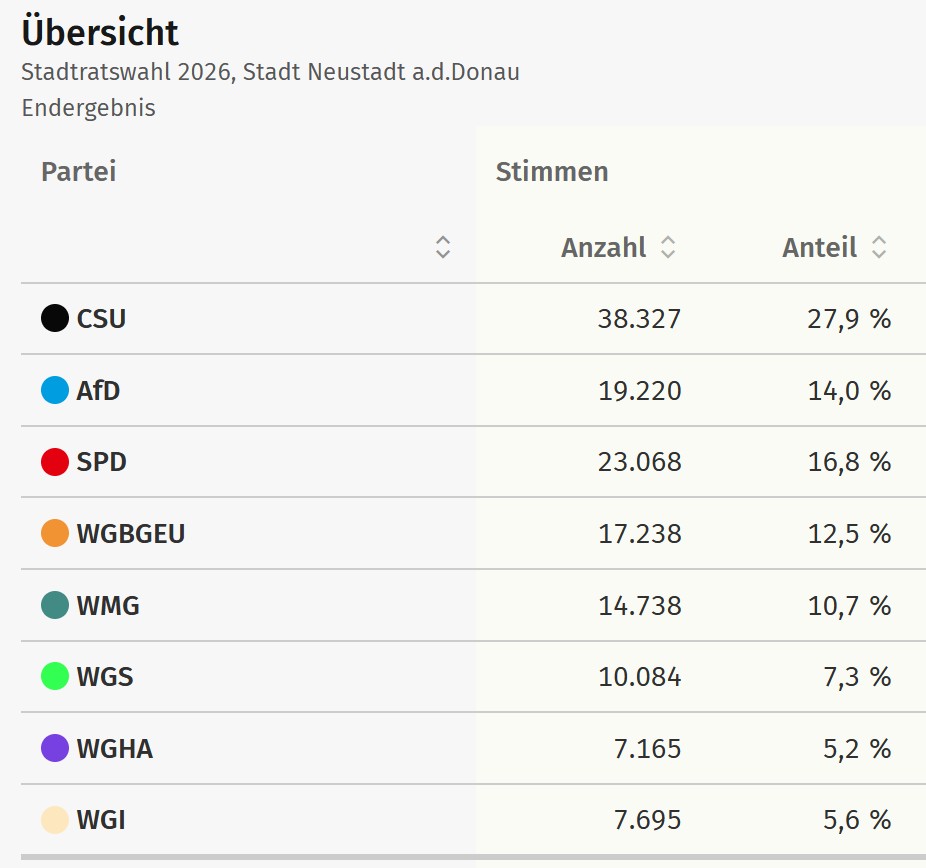This screenshot has width=926, height=868.
Task: Click the purple WGHA color dot
Action: coord(55,748)
